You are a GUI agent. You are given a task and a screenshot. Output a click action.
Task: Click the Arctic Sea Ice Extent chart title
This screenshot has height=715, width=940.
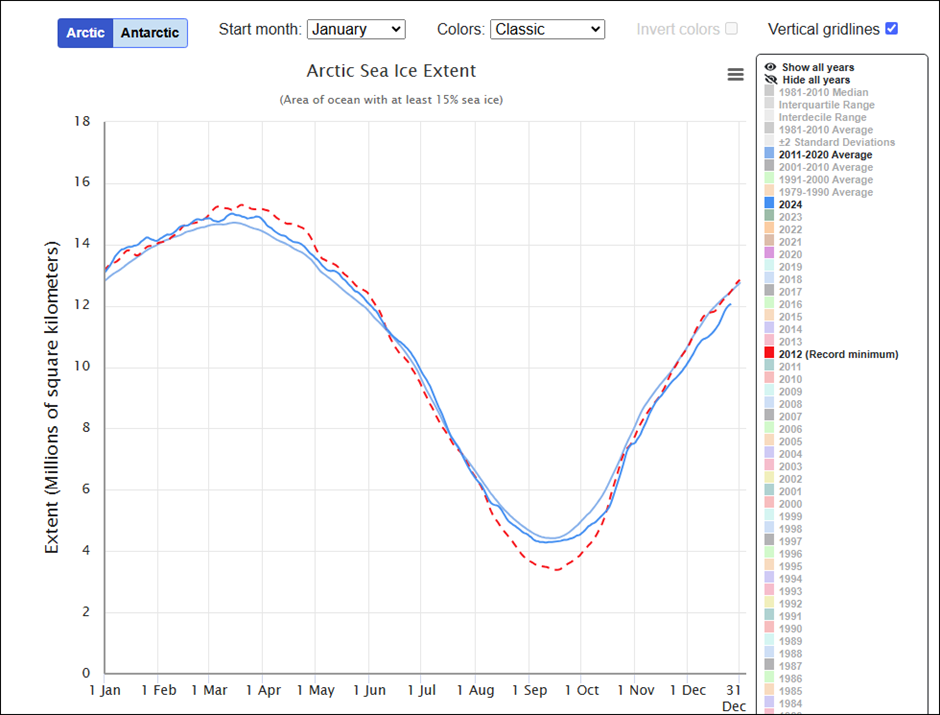pos(391,71)
